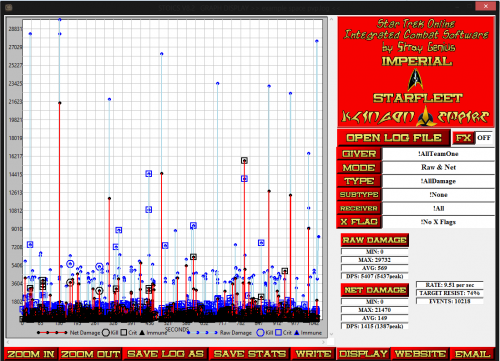Click the Raw Damage Immune triangle legend icon
Image resolution: width=500 pixels, height=361 pixels.
(296, 332)
